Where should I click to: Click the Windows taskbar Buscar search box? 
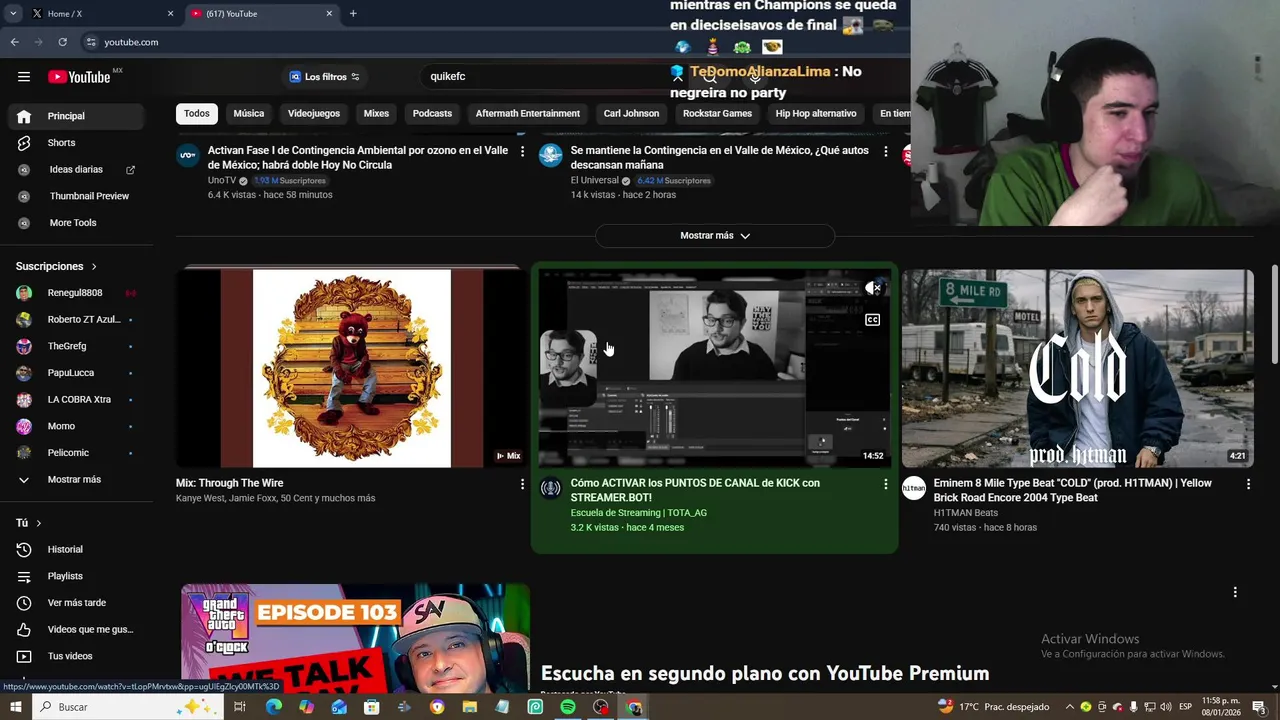128,707
